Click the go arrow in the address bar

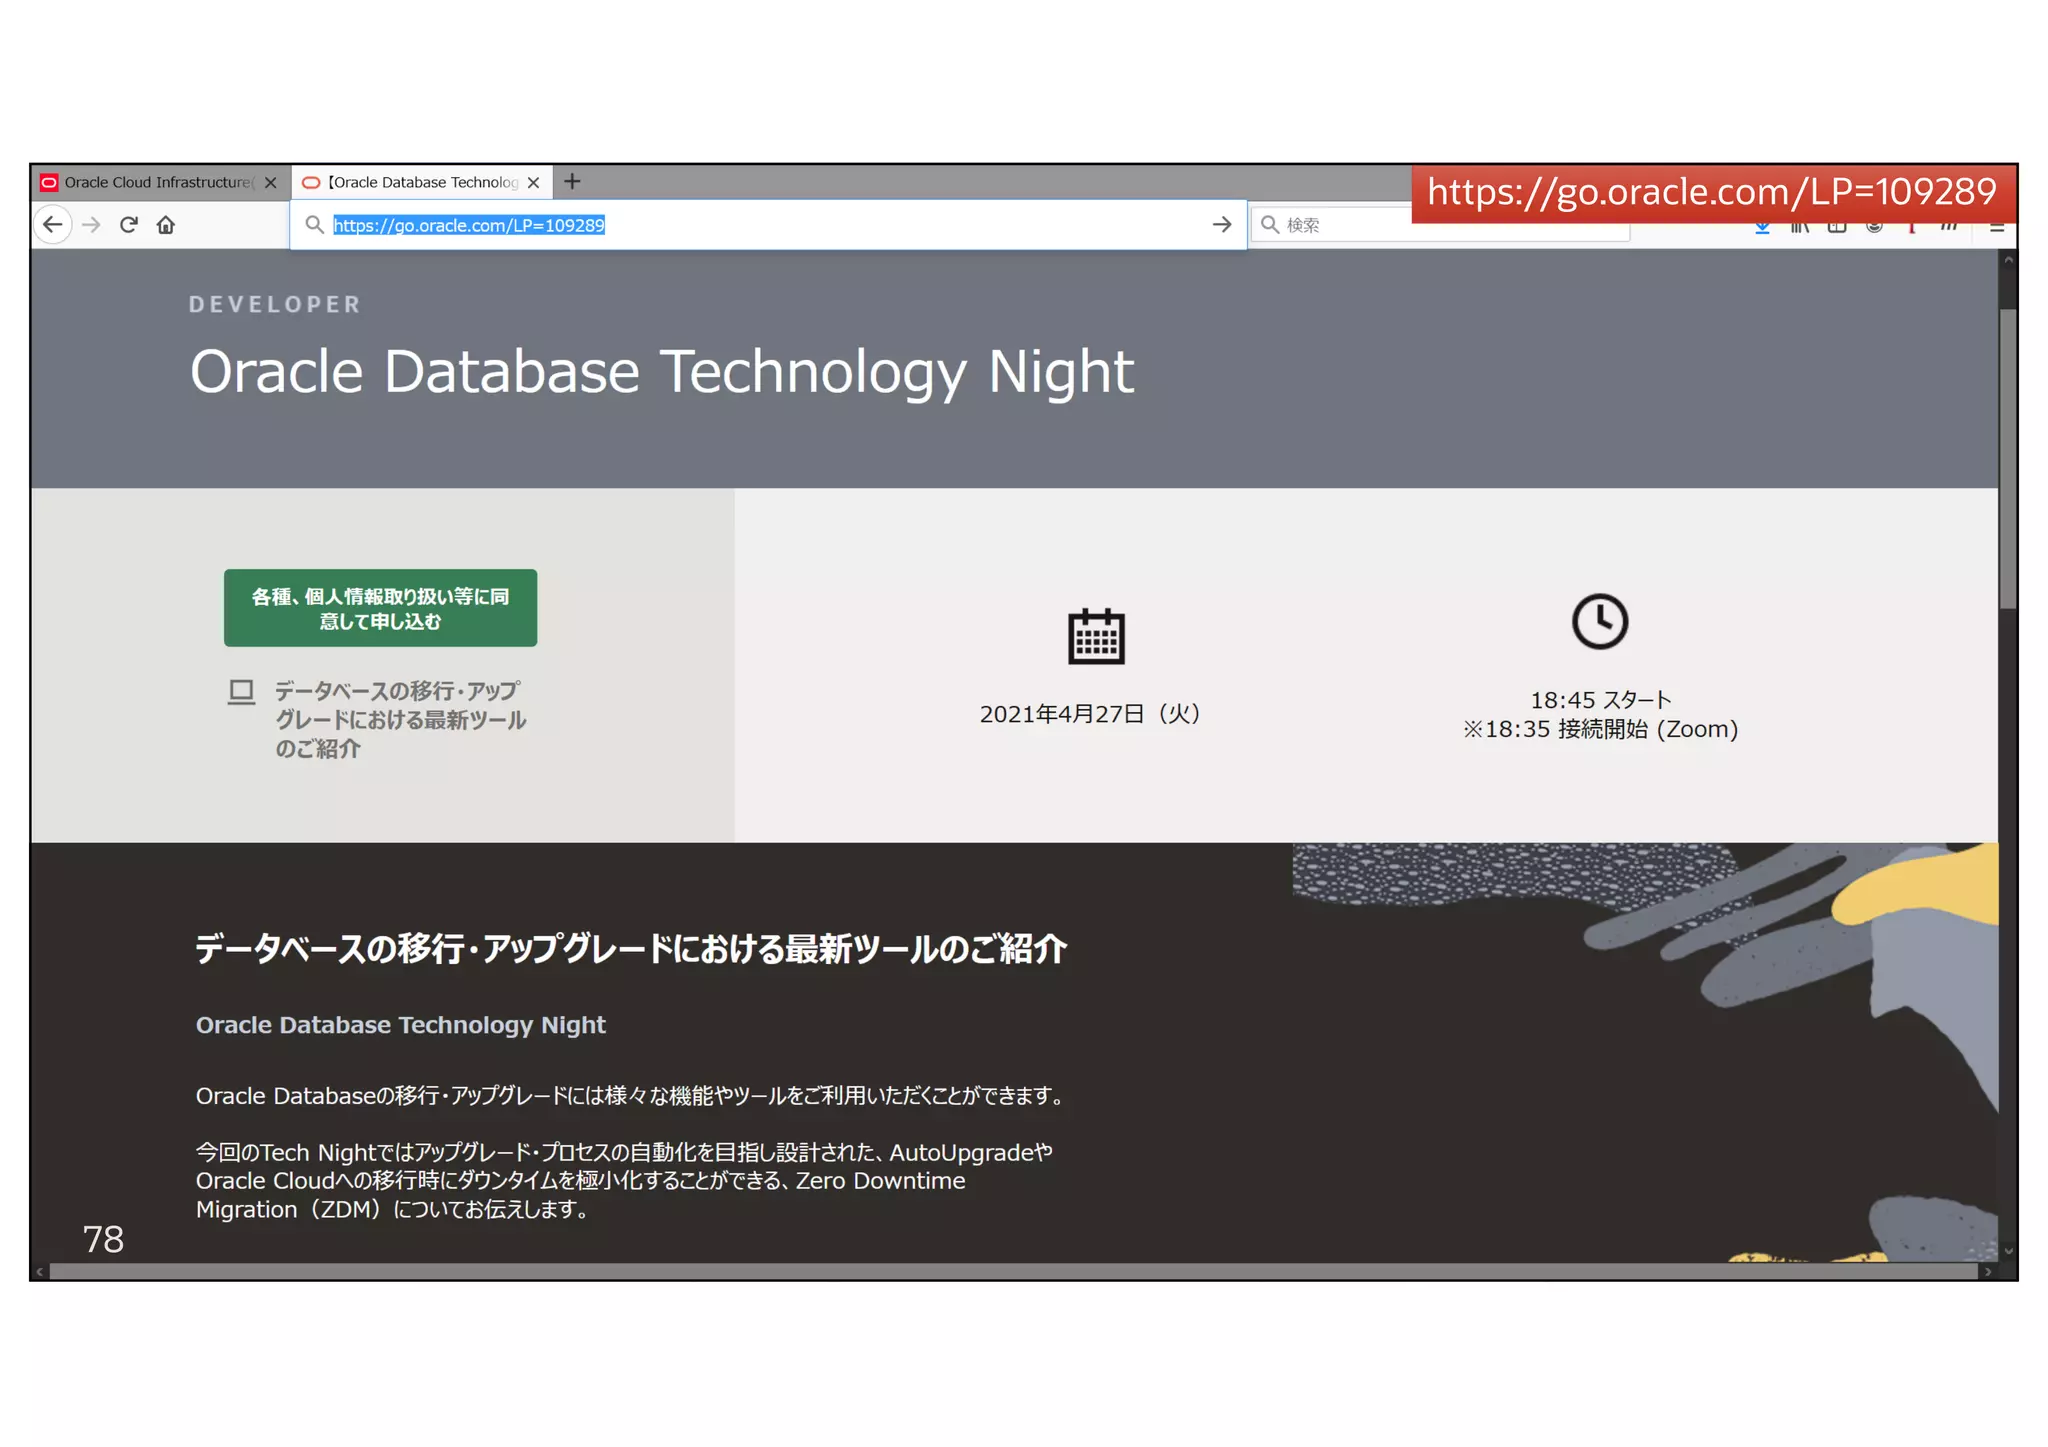1222,225
